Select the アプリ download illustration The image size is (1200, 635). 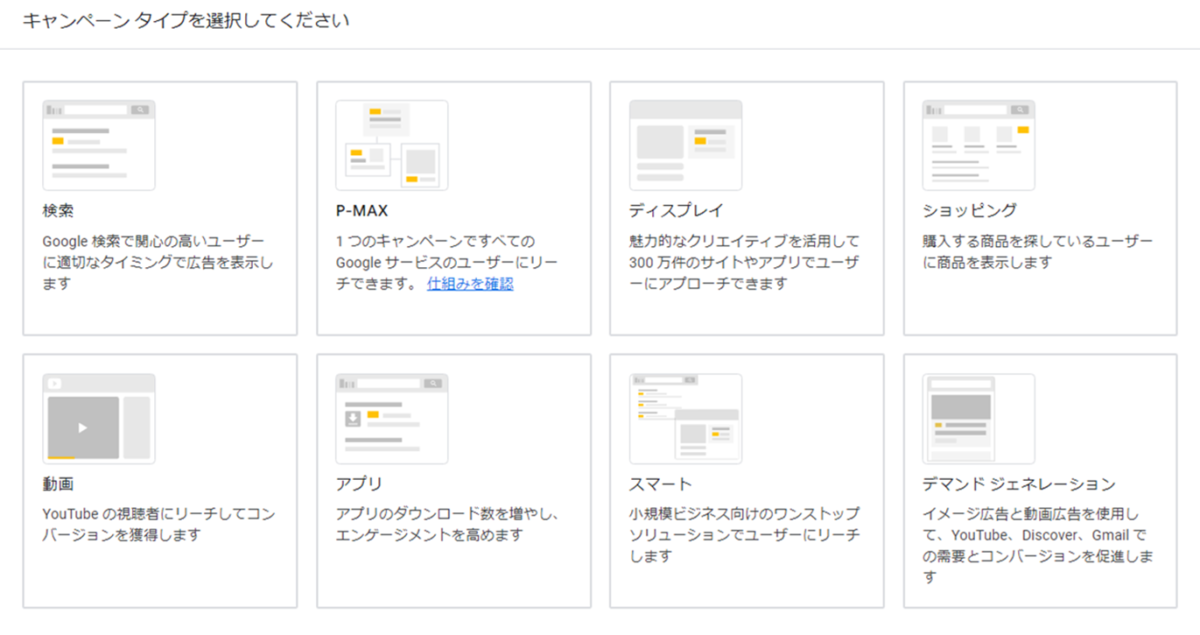tap(392, 418)
